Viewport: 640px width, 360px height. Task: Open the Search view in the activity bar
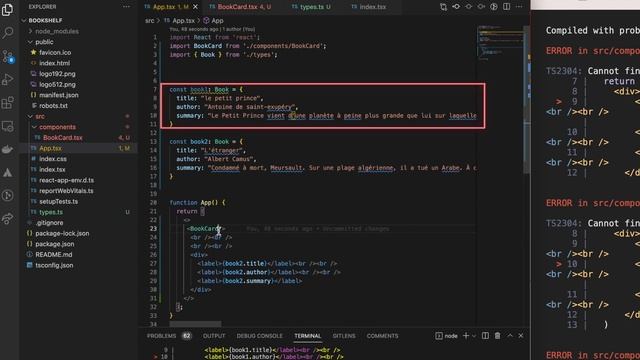point(7,33)
